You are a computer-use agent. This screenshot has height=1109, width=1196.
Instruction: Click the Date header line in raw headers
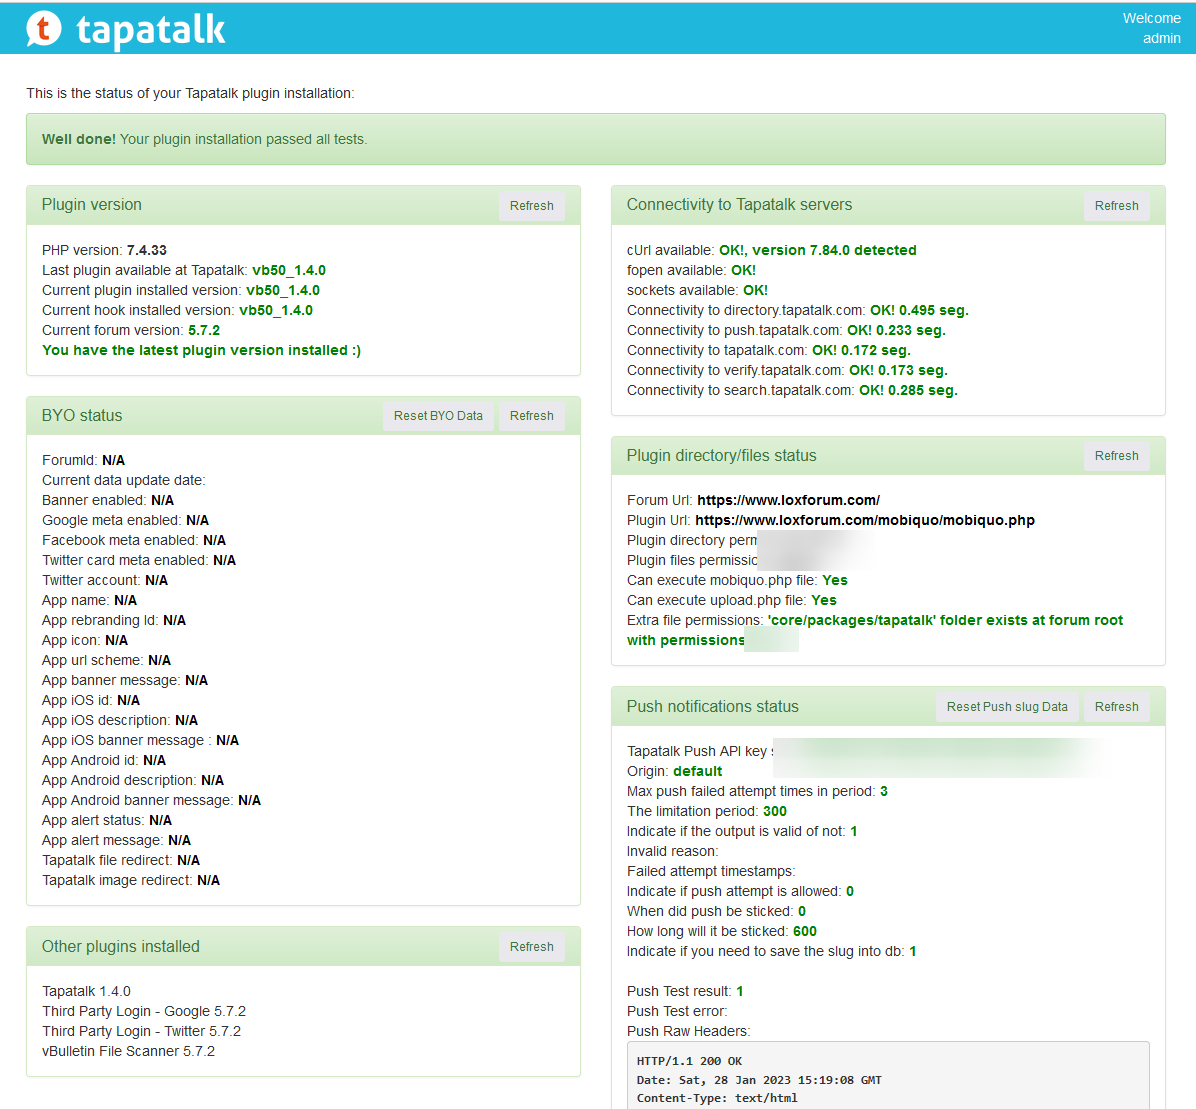pyautogui.click(x=759, y=1080)
